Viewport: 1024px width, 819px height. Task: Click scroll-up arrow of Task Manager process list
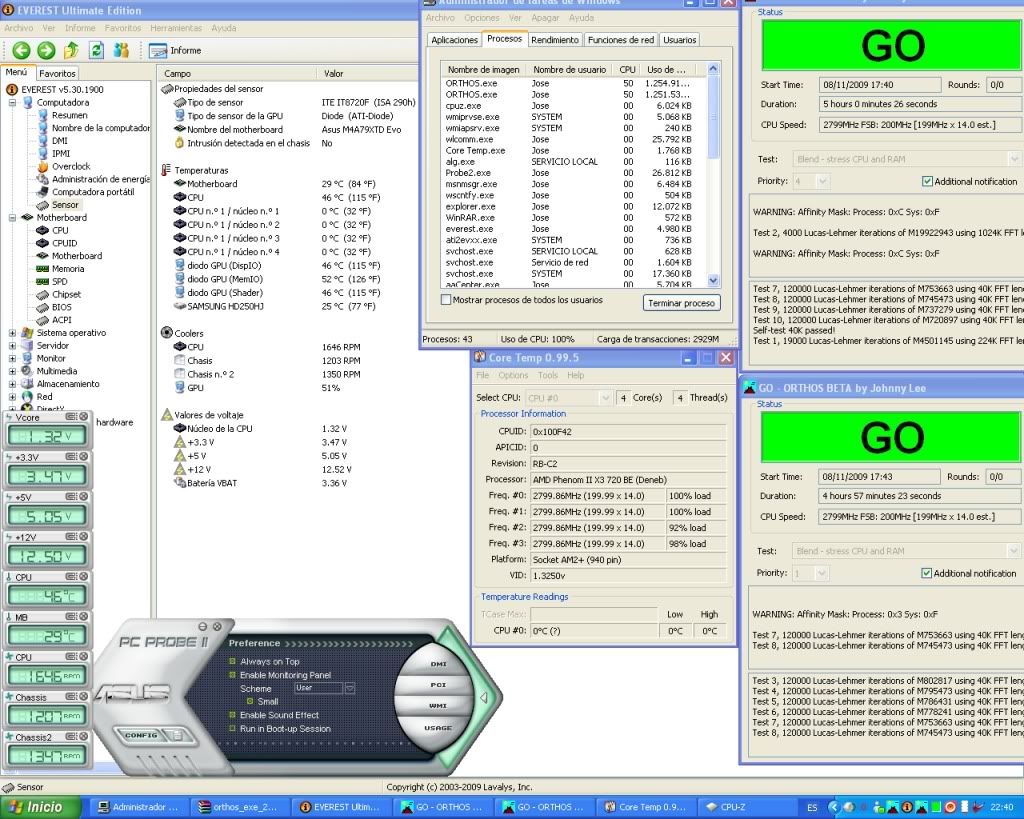[x=713, y=69]
